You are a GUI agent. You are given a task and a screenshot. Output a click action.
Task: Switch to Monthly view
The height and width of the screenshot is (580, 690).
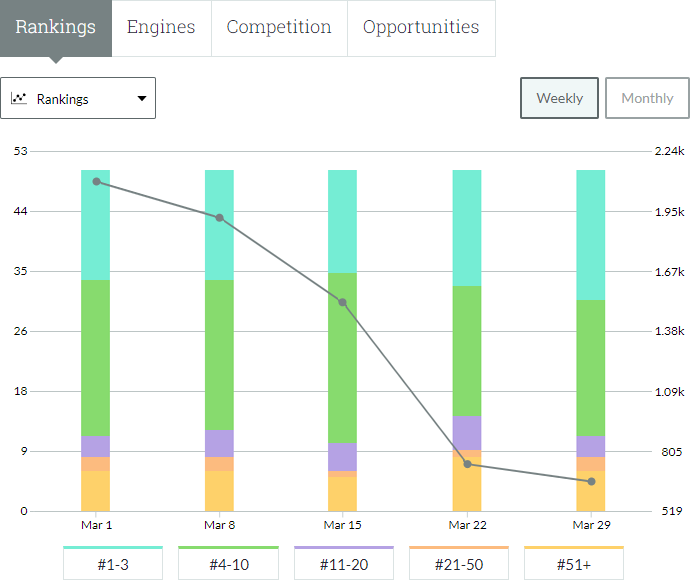pos(647,98)
